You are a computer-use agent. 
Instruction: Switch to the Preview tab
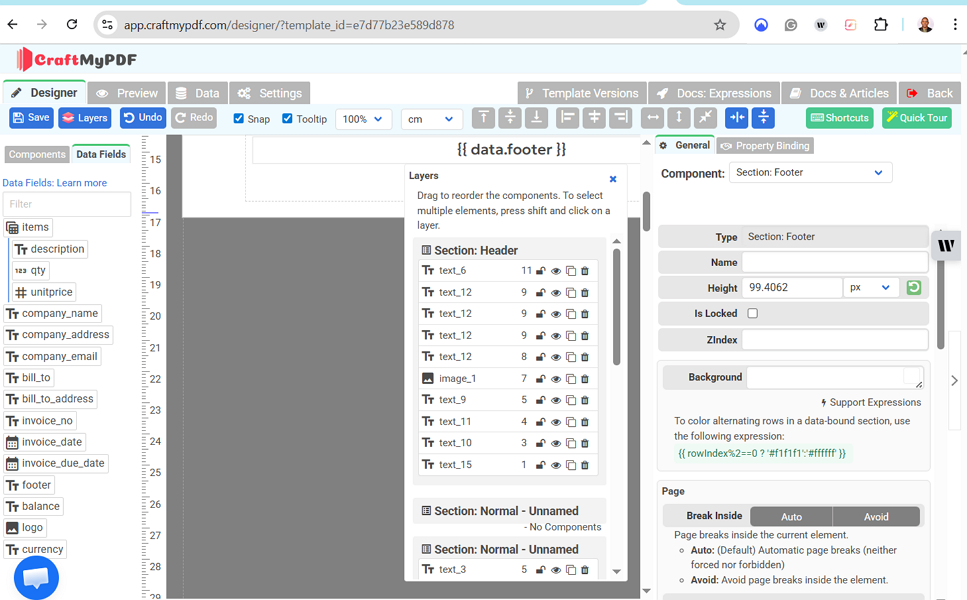coord(127,93)
